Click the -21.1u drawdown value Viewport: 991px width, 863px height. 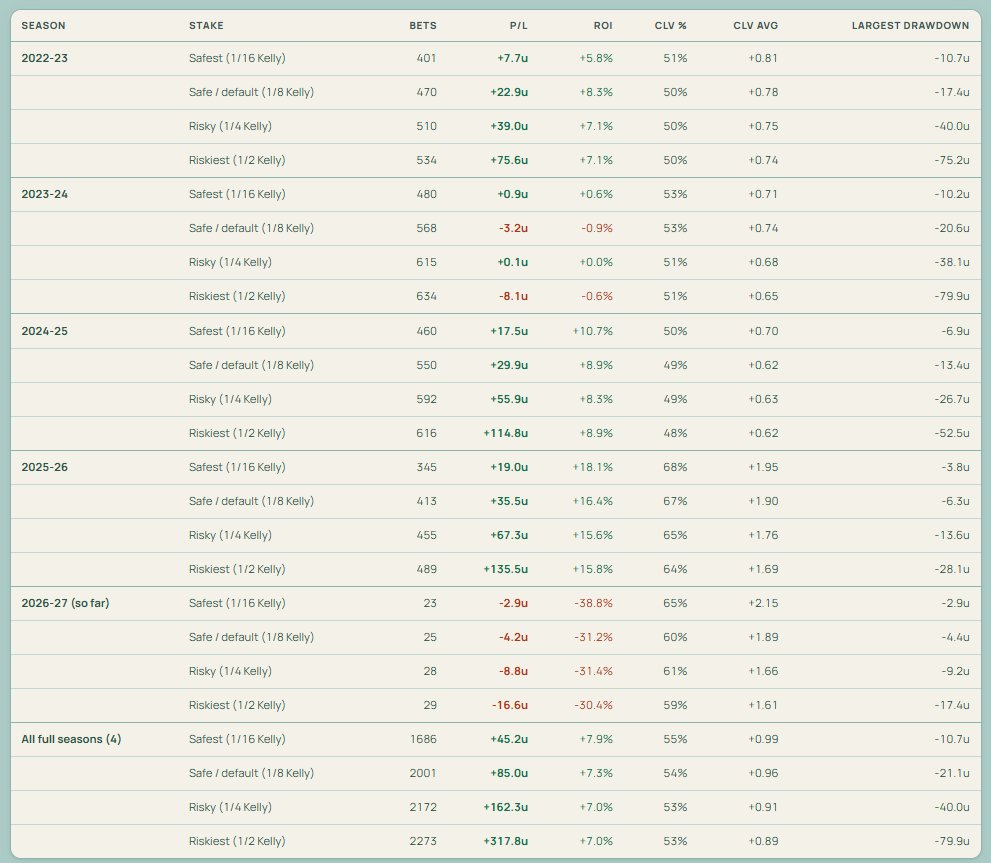point(952,773)
